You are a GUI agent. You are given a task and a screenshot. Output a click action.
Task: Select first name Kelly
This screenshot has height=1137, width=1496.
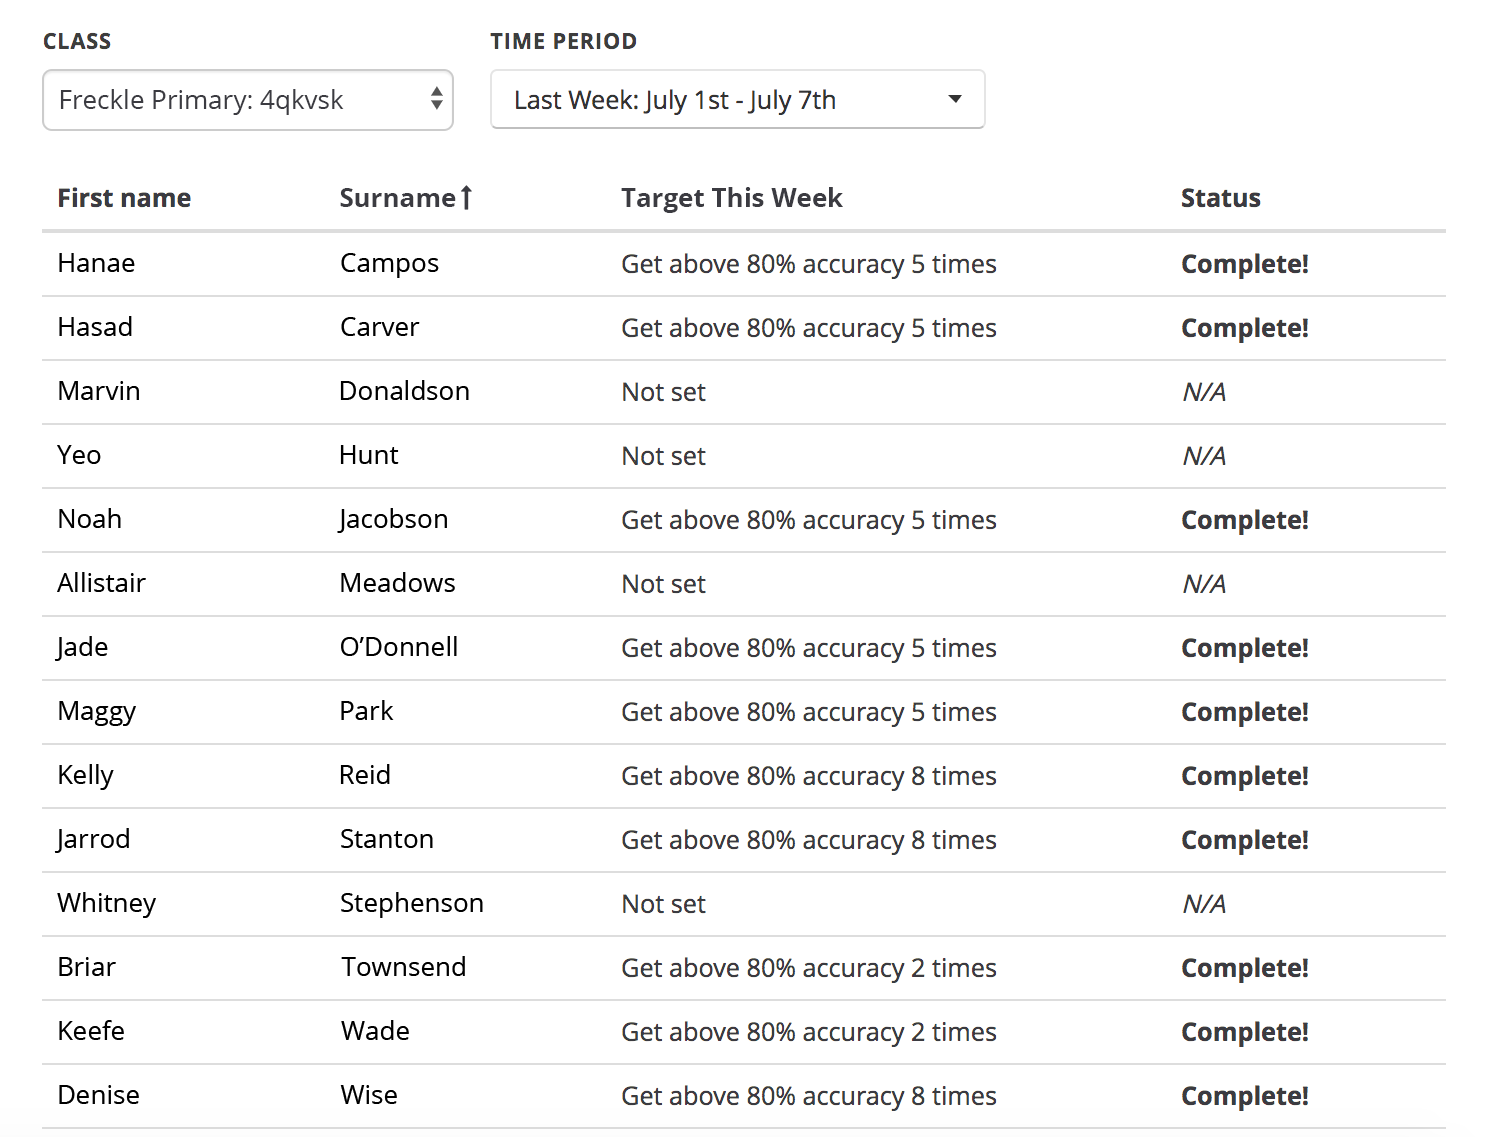click(85, 776)
